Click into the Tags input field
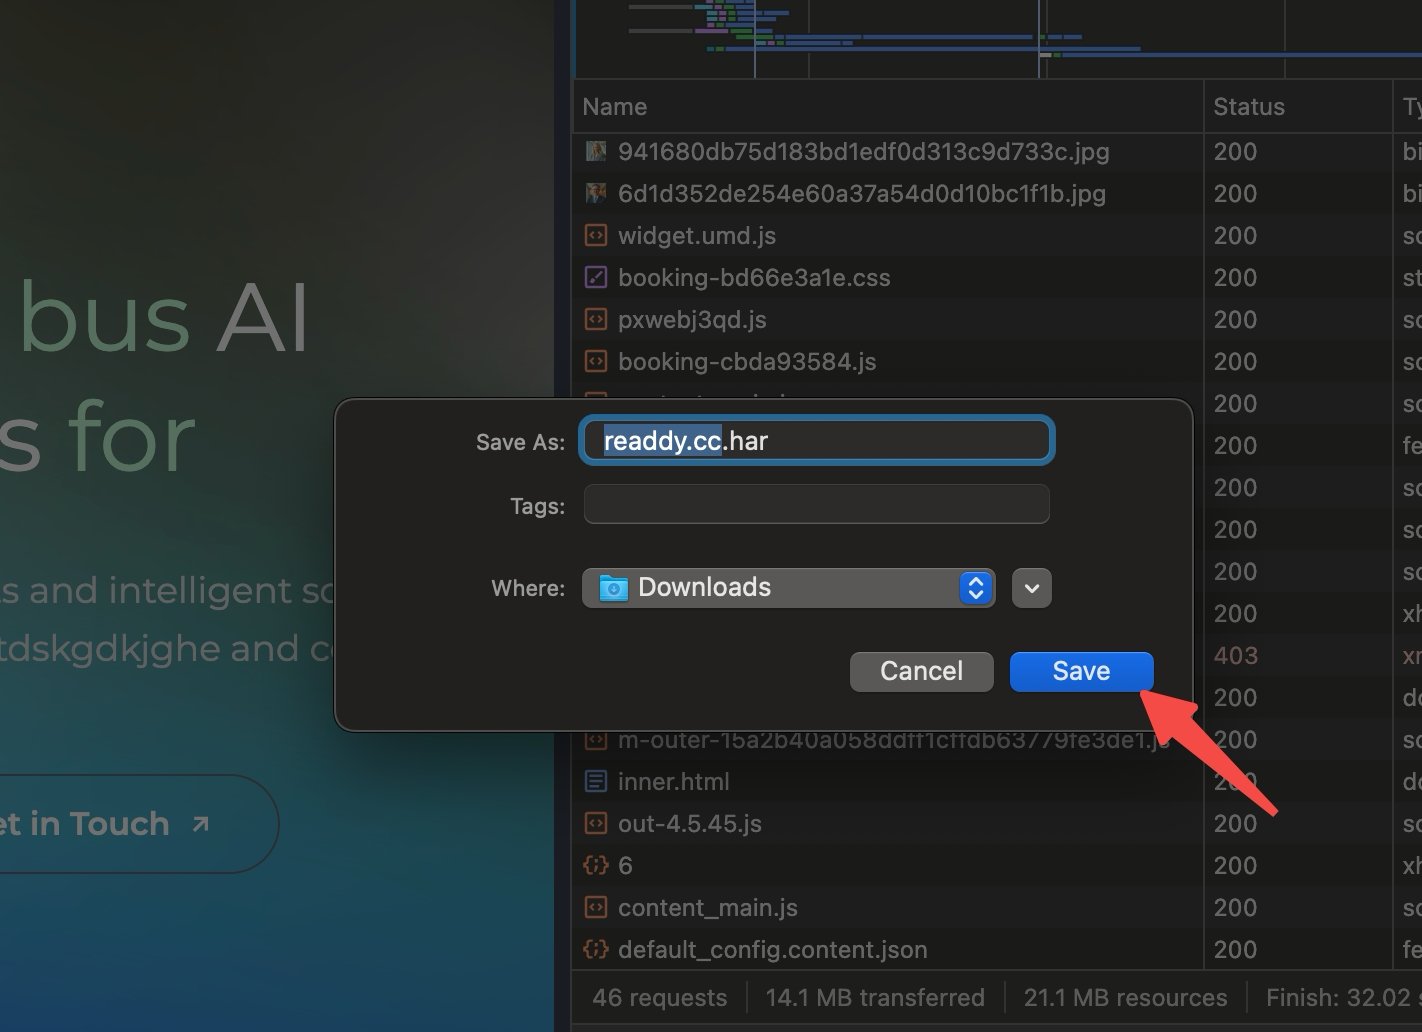This screenshot has width=1422, height=1032. click(x=816, y=504)
